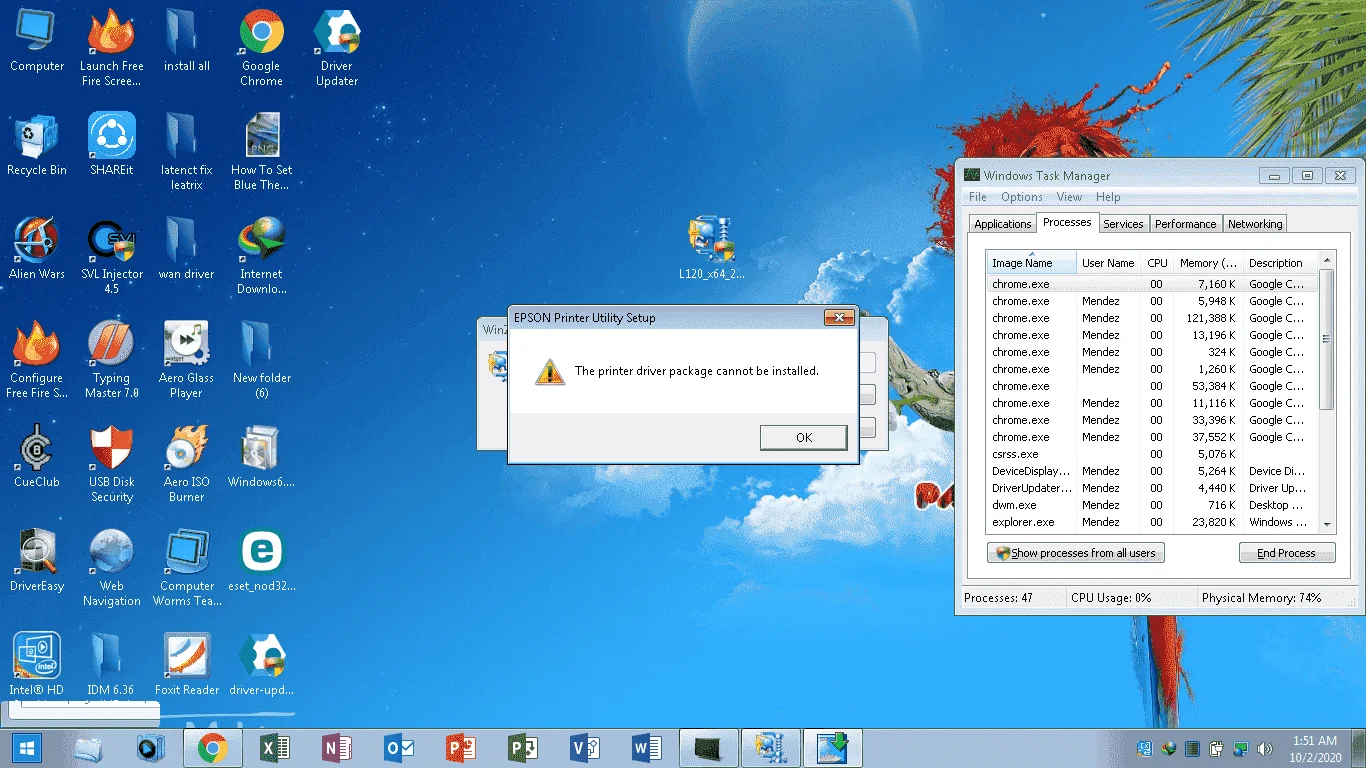
Task: Open Launch Free Fire Screen shortcut
Action: pos(112,47)
